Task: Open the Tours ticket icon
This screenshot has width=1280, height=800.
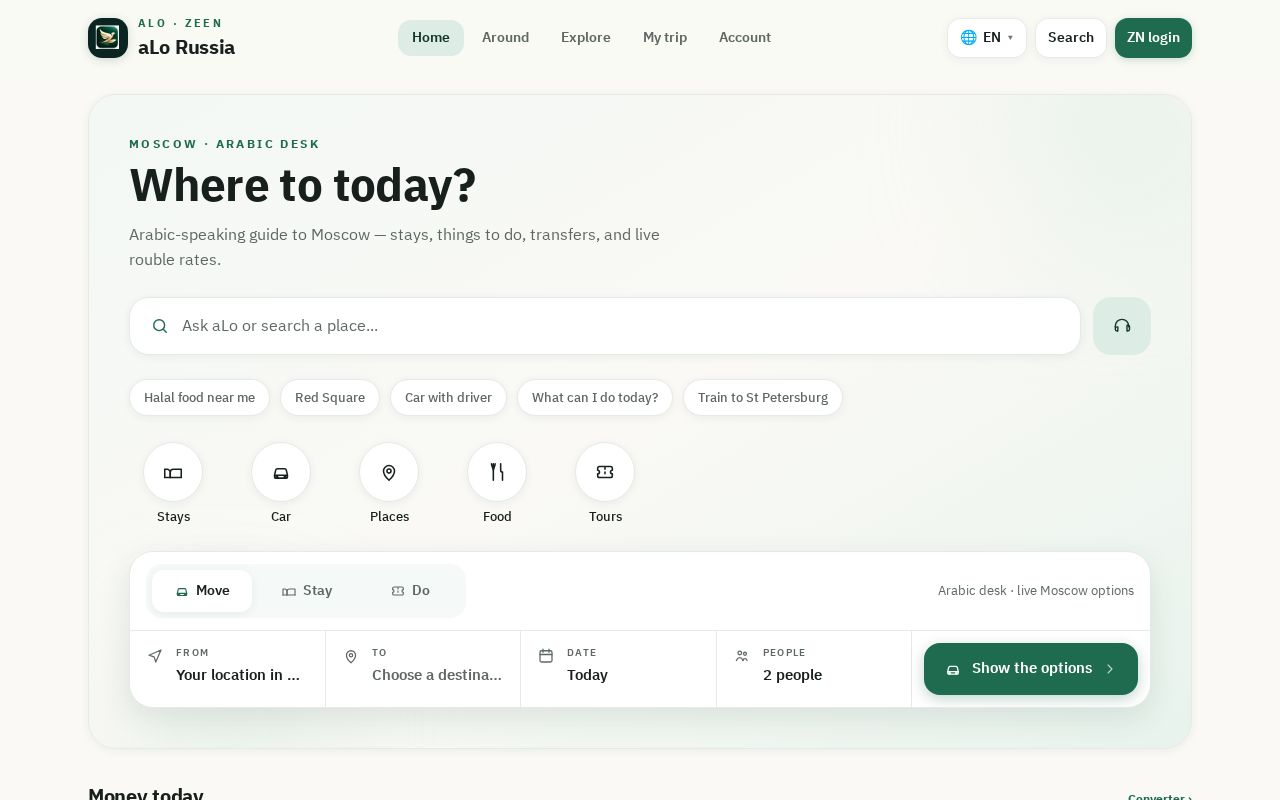Action: (x=605, y=472)
